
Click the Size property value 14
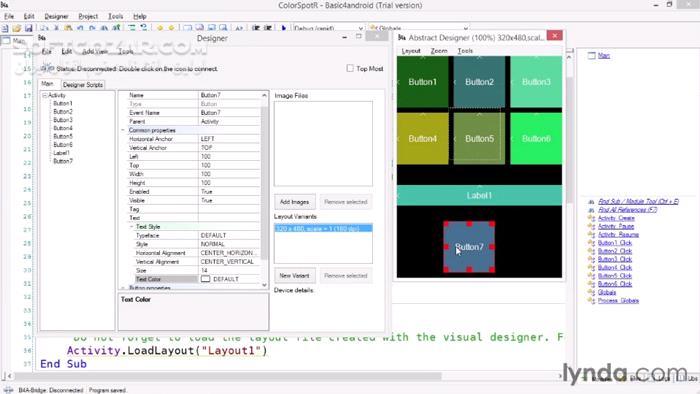[x=229, y=270]
